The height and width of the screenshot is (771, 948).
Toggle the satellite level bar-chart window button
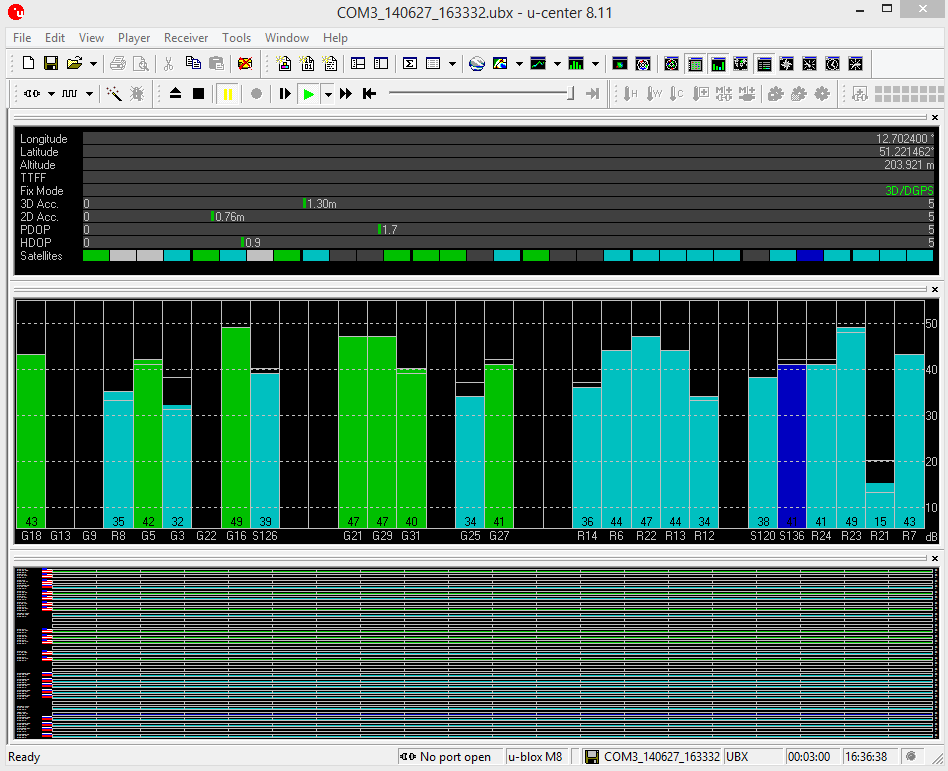pos(717,64)
